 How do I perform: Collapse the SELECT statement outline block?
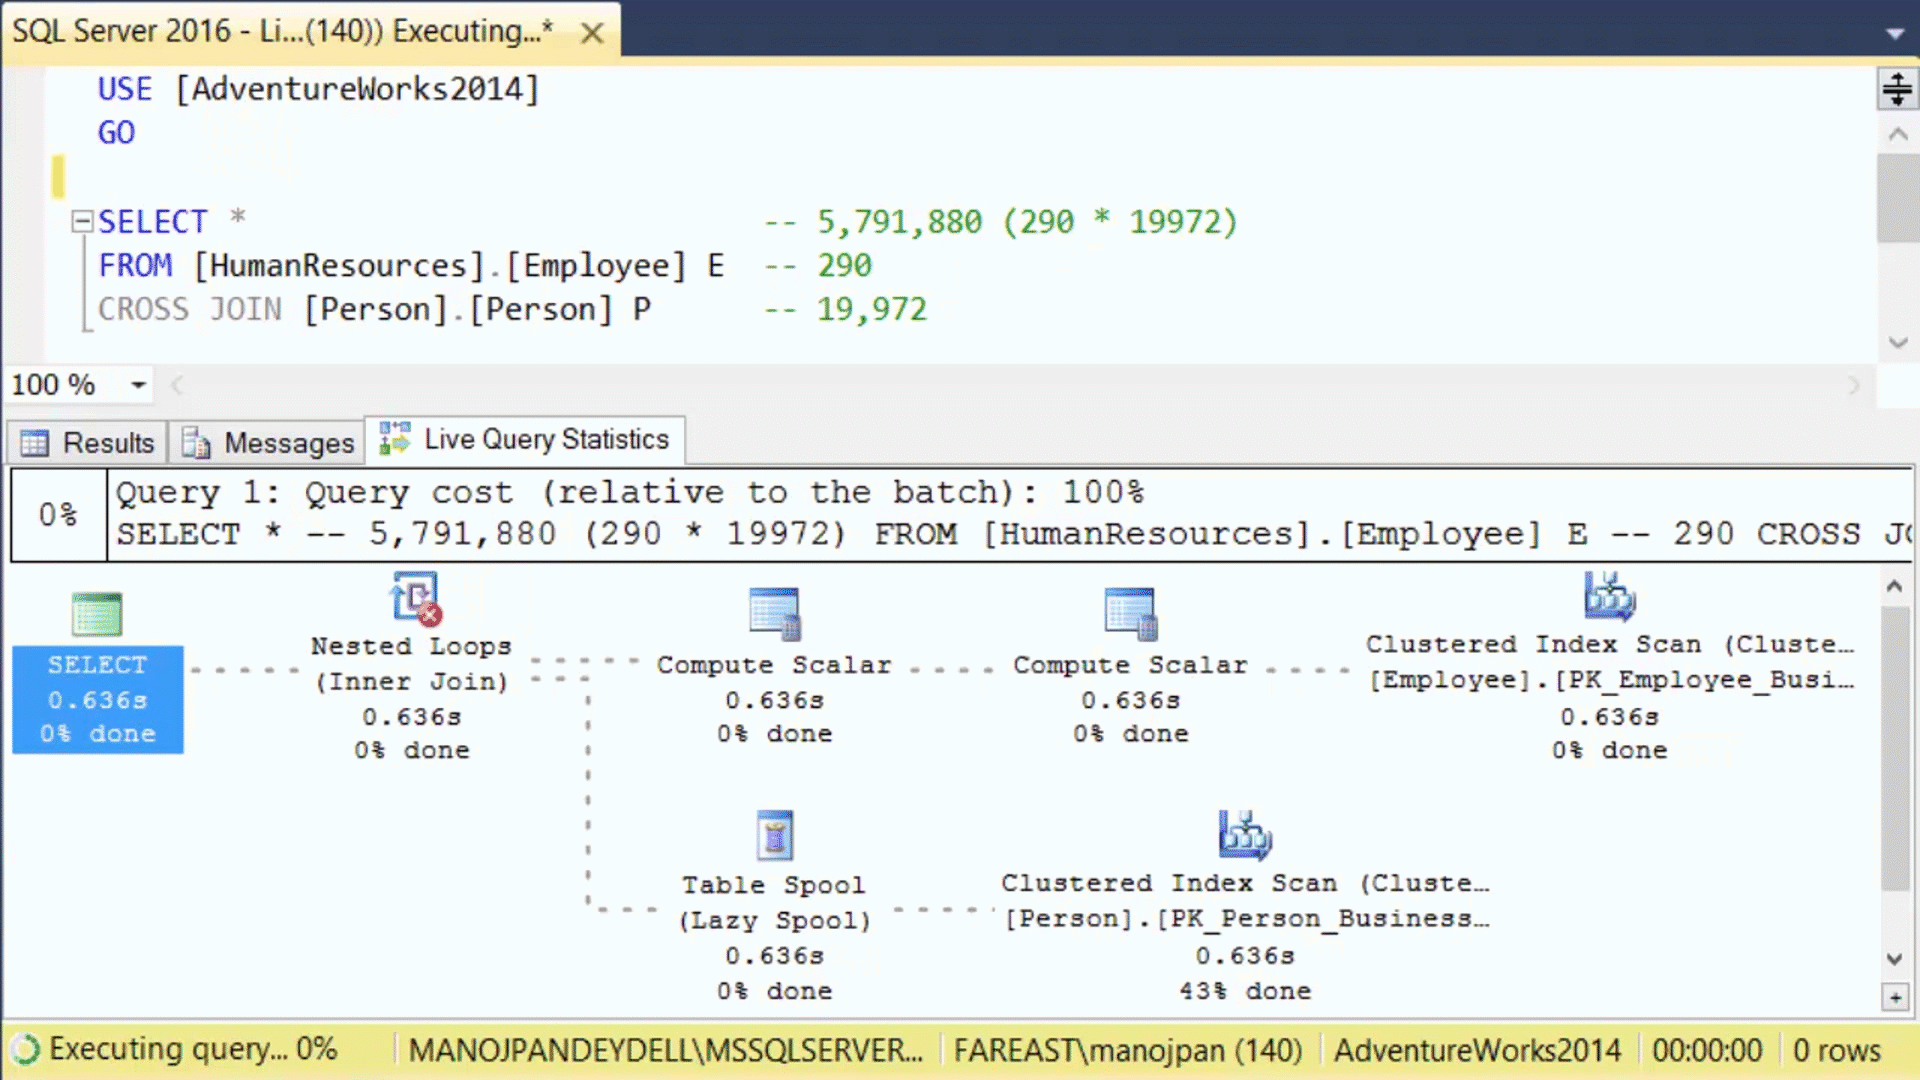[82, 221]
